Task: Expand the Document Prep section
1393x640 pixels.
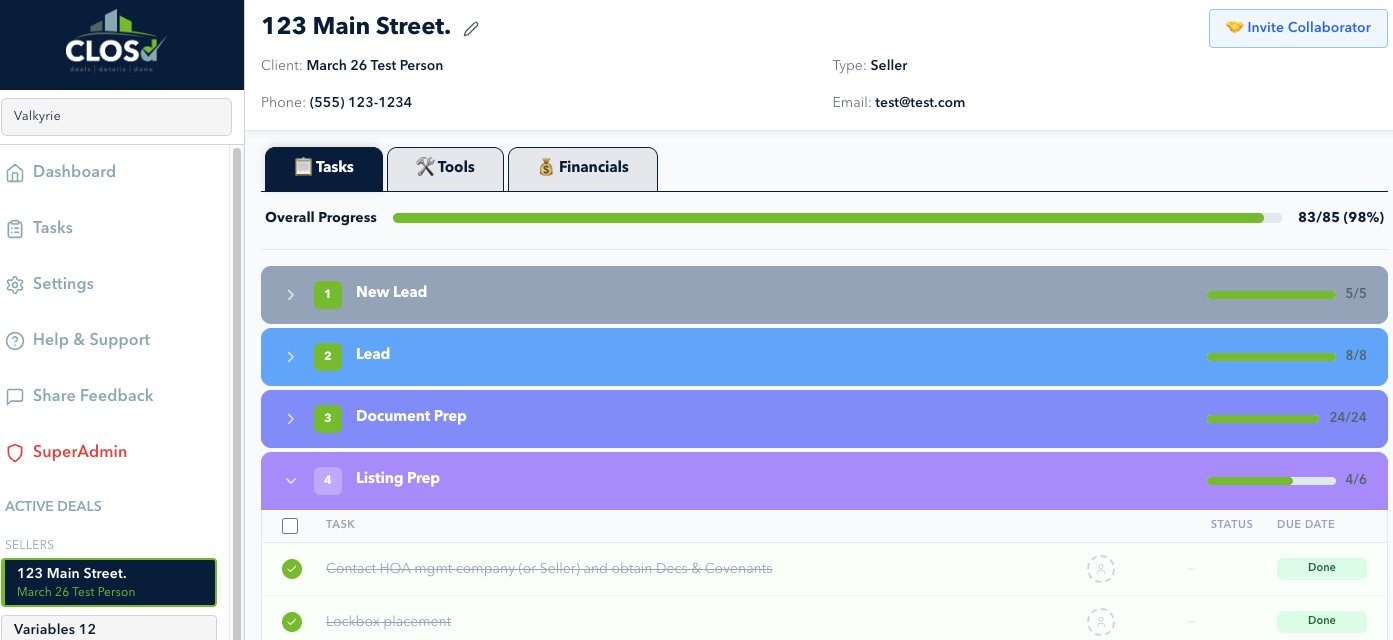Action: click(x=290, y=419)
